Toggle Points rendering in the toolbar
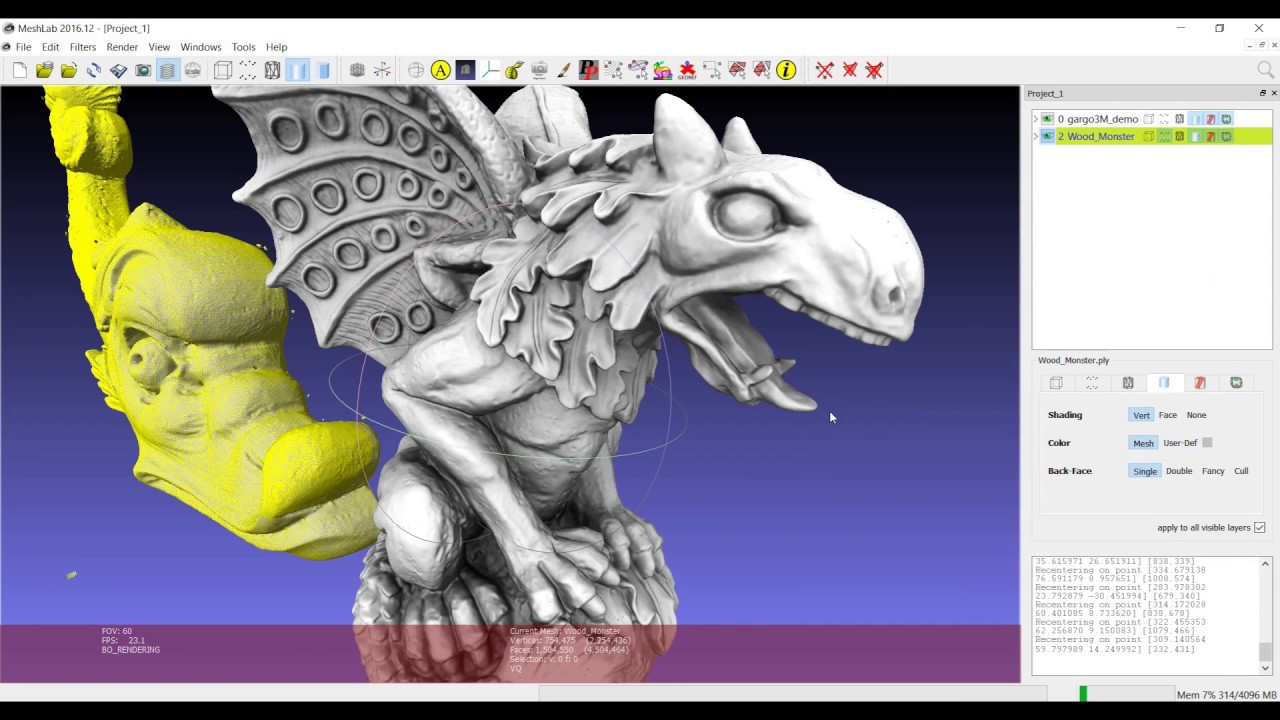1280x720 pixels. [x=247, y=70]
